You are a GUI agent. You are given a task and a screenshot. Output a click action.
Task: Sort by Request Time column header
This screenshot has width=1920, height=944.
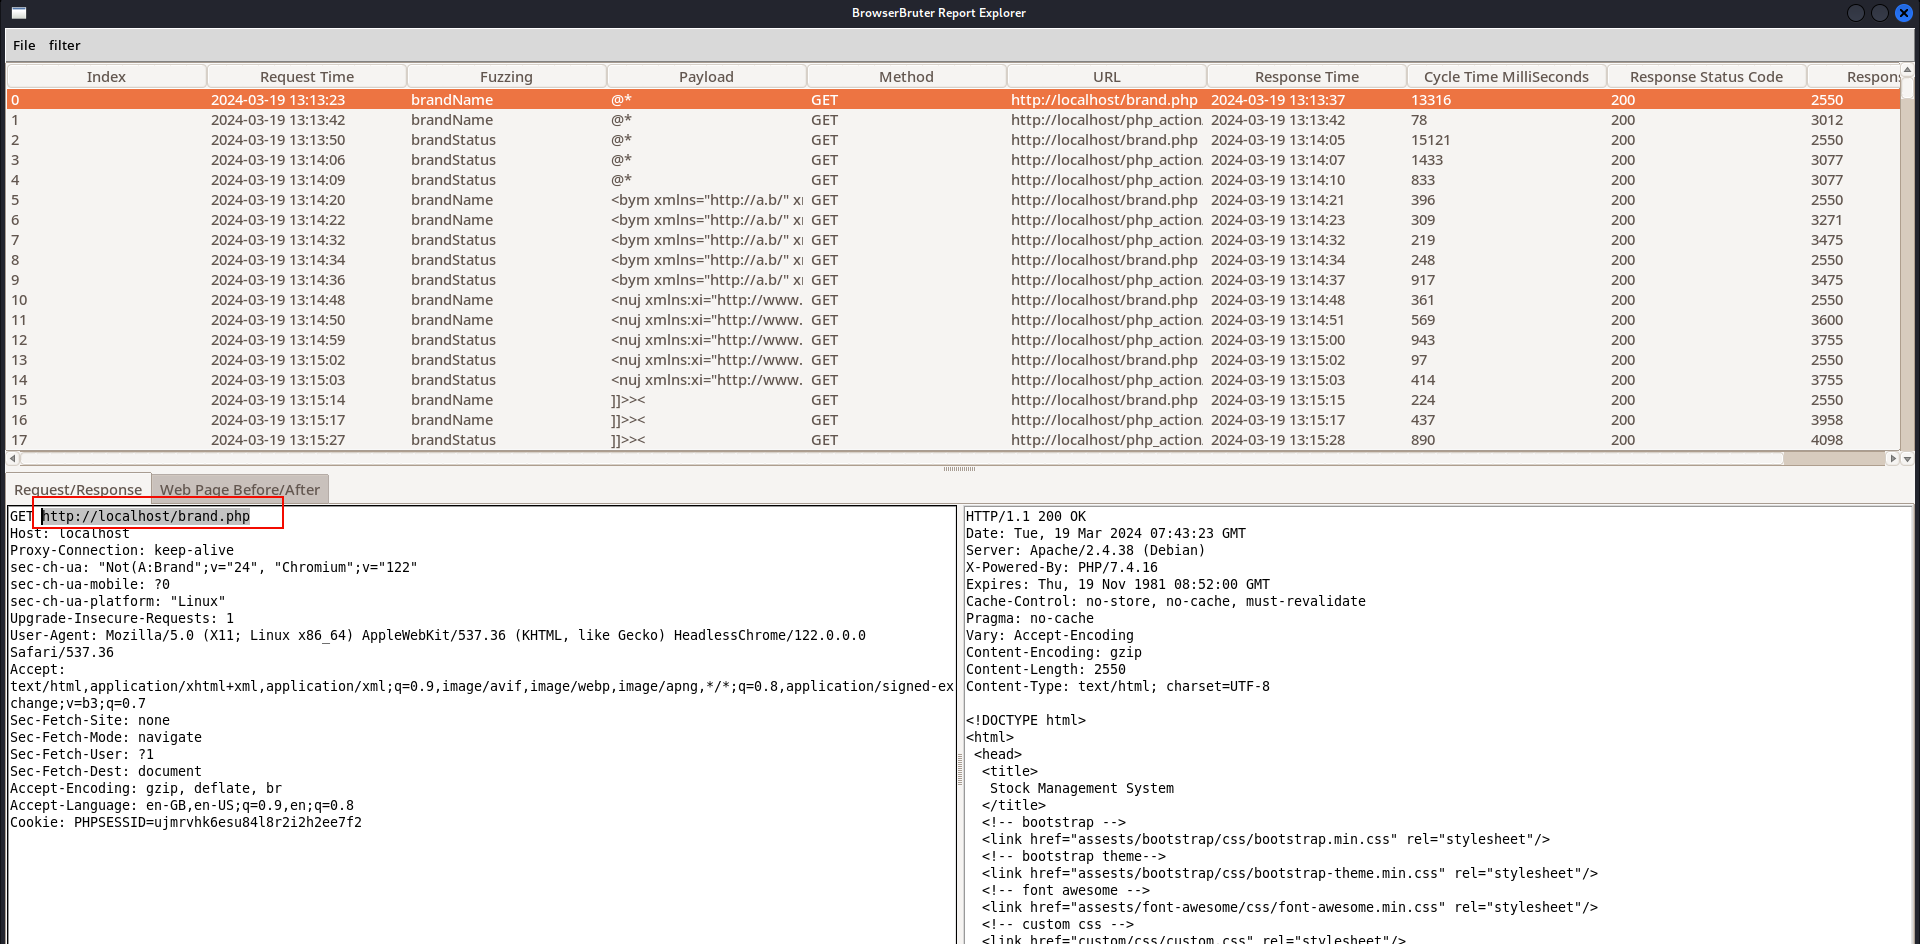[x=307, y=77]
